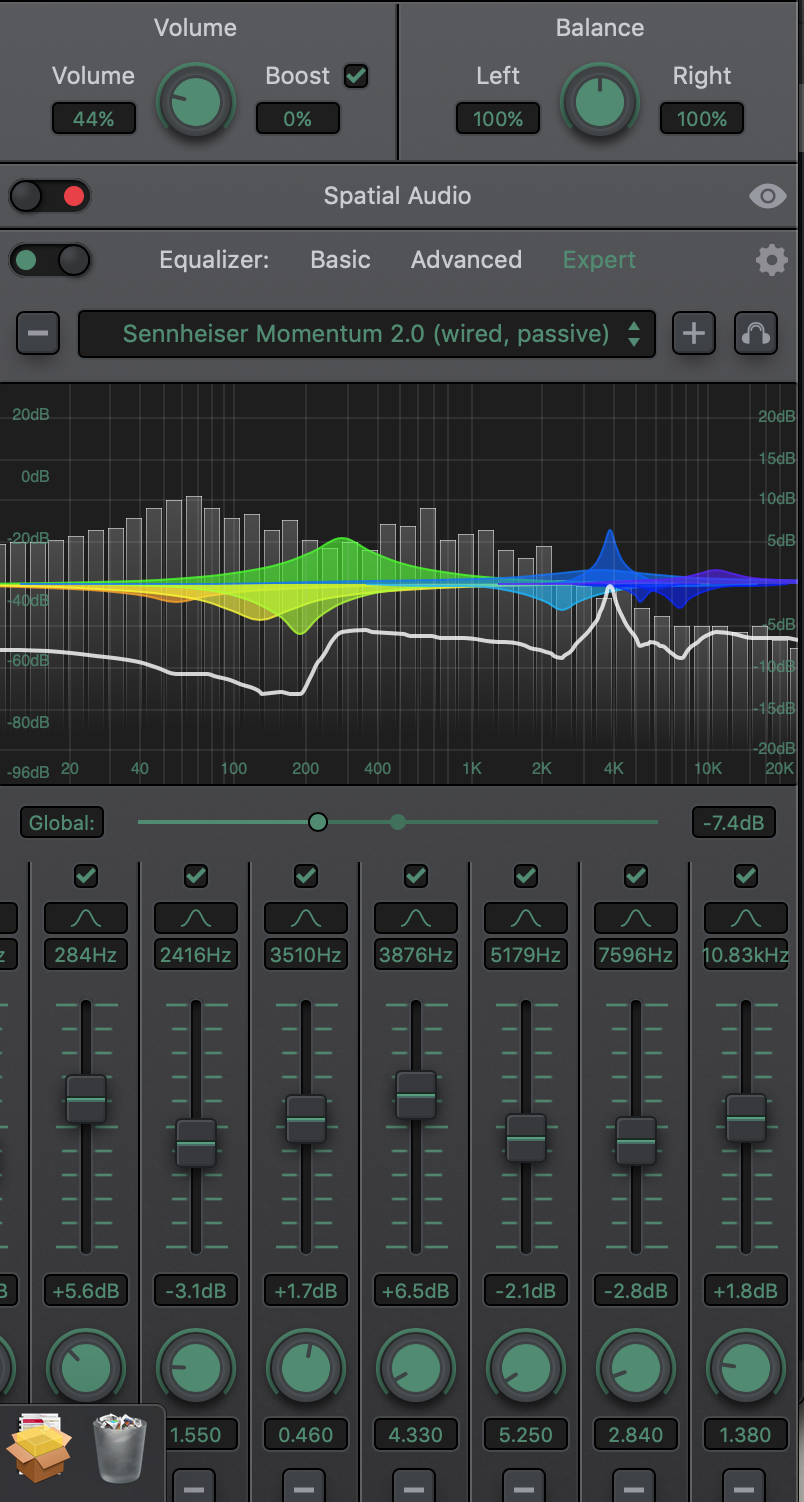Open the Sennheiser Momentum preset dropdown

pos(366,333)
